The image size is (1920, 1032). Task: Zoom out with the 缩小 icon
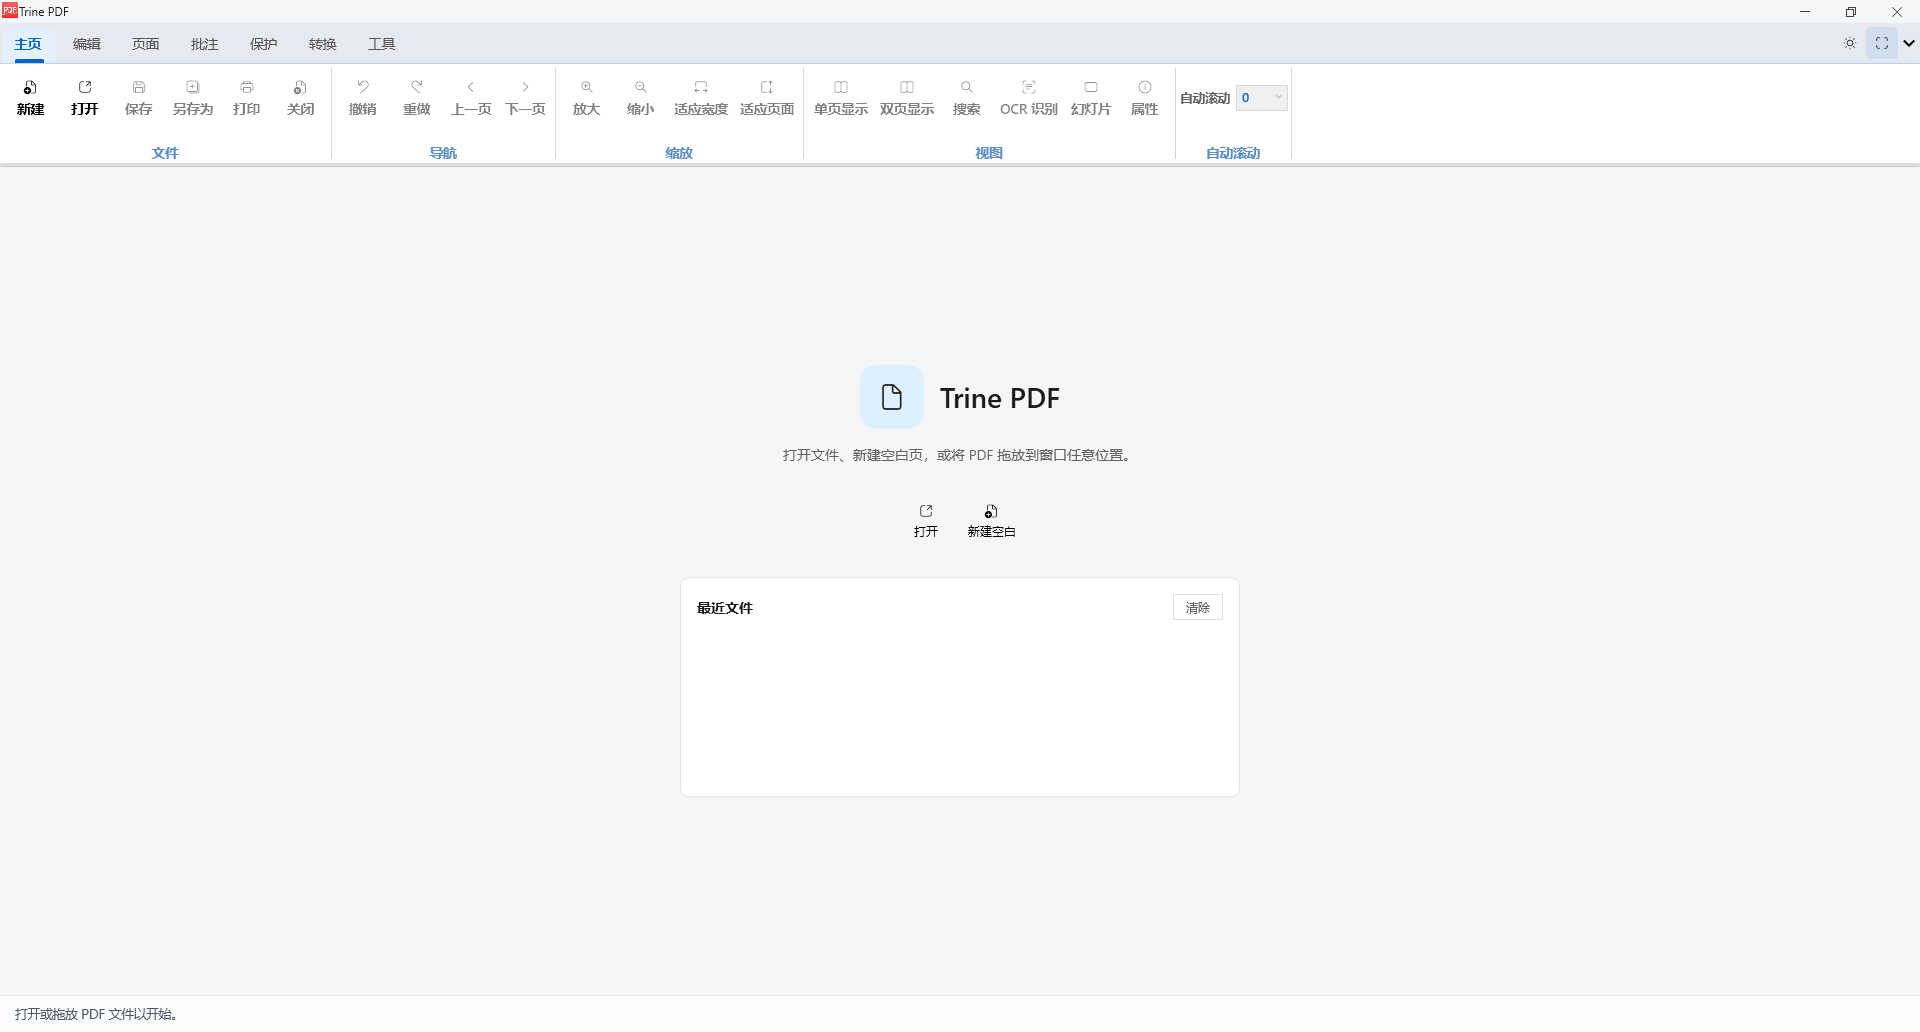641,98
